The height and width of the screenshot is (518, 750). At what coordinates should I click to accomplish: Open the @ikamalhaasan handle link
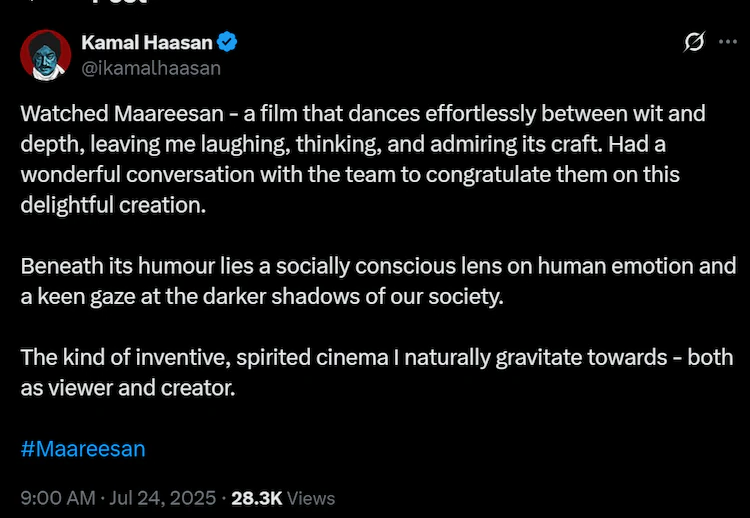click(x=151, y=68)
